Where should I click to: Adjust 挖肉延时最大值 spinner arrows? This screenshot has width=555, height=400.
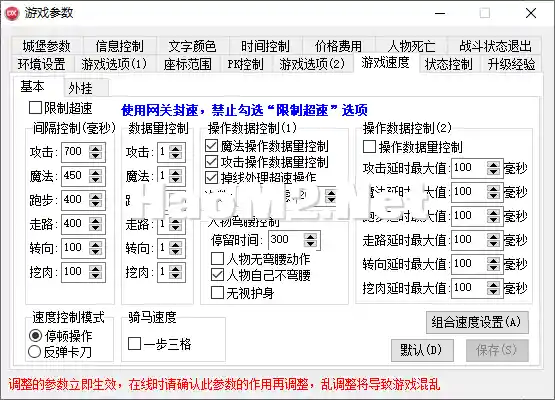pos(493,288)
